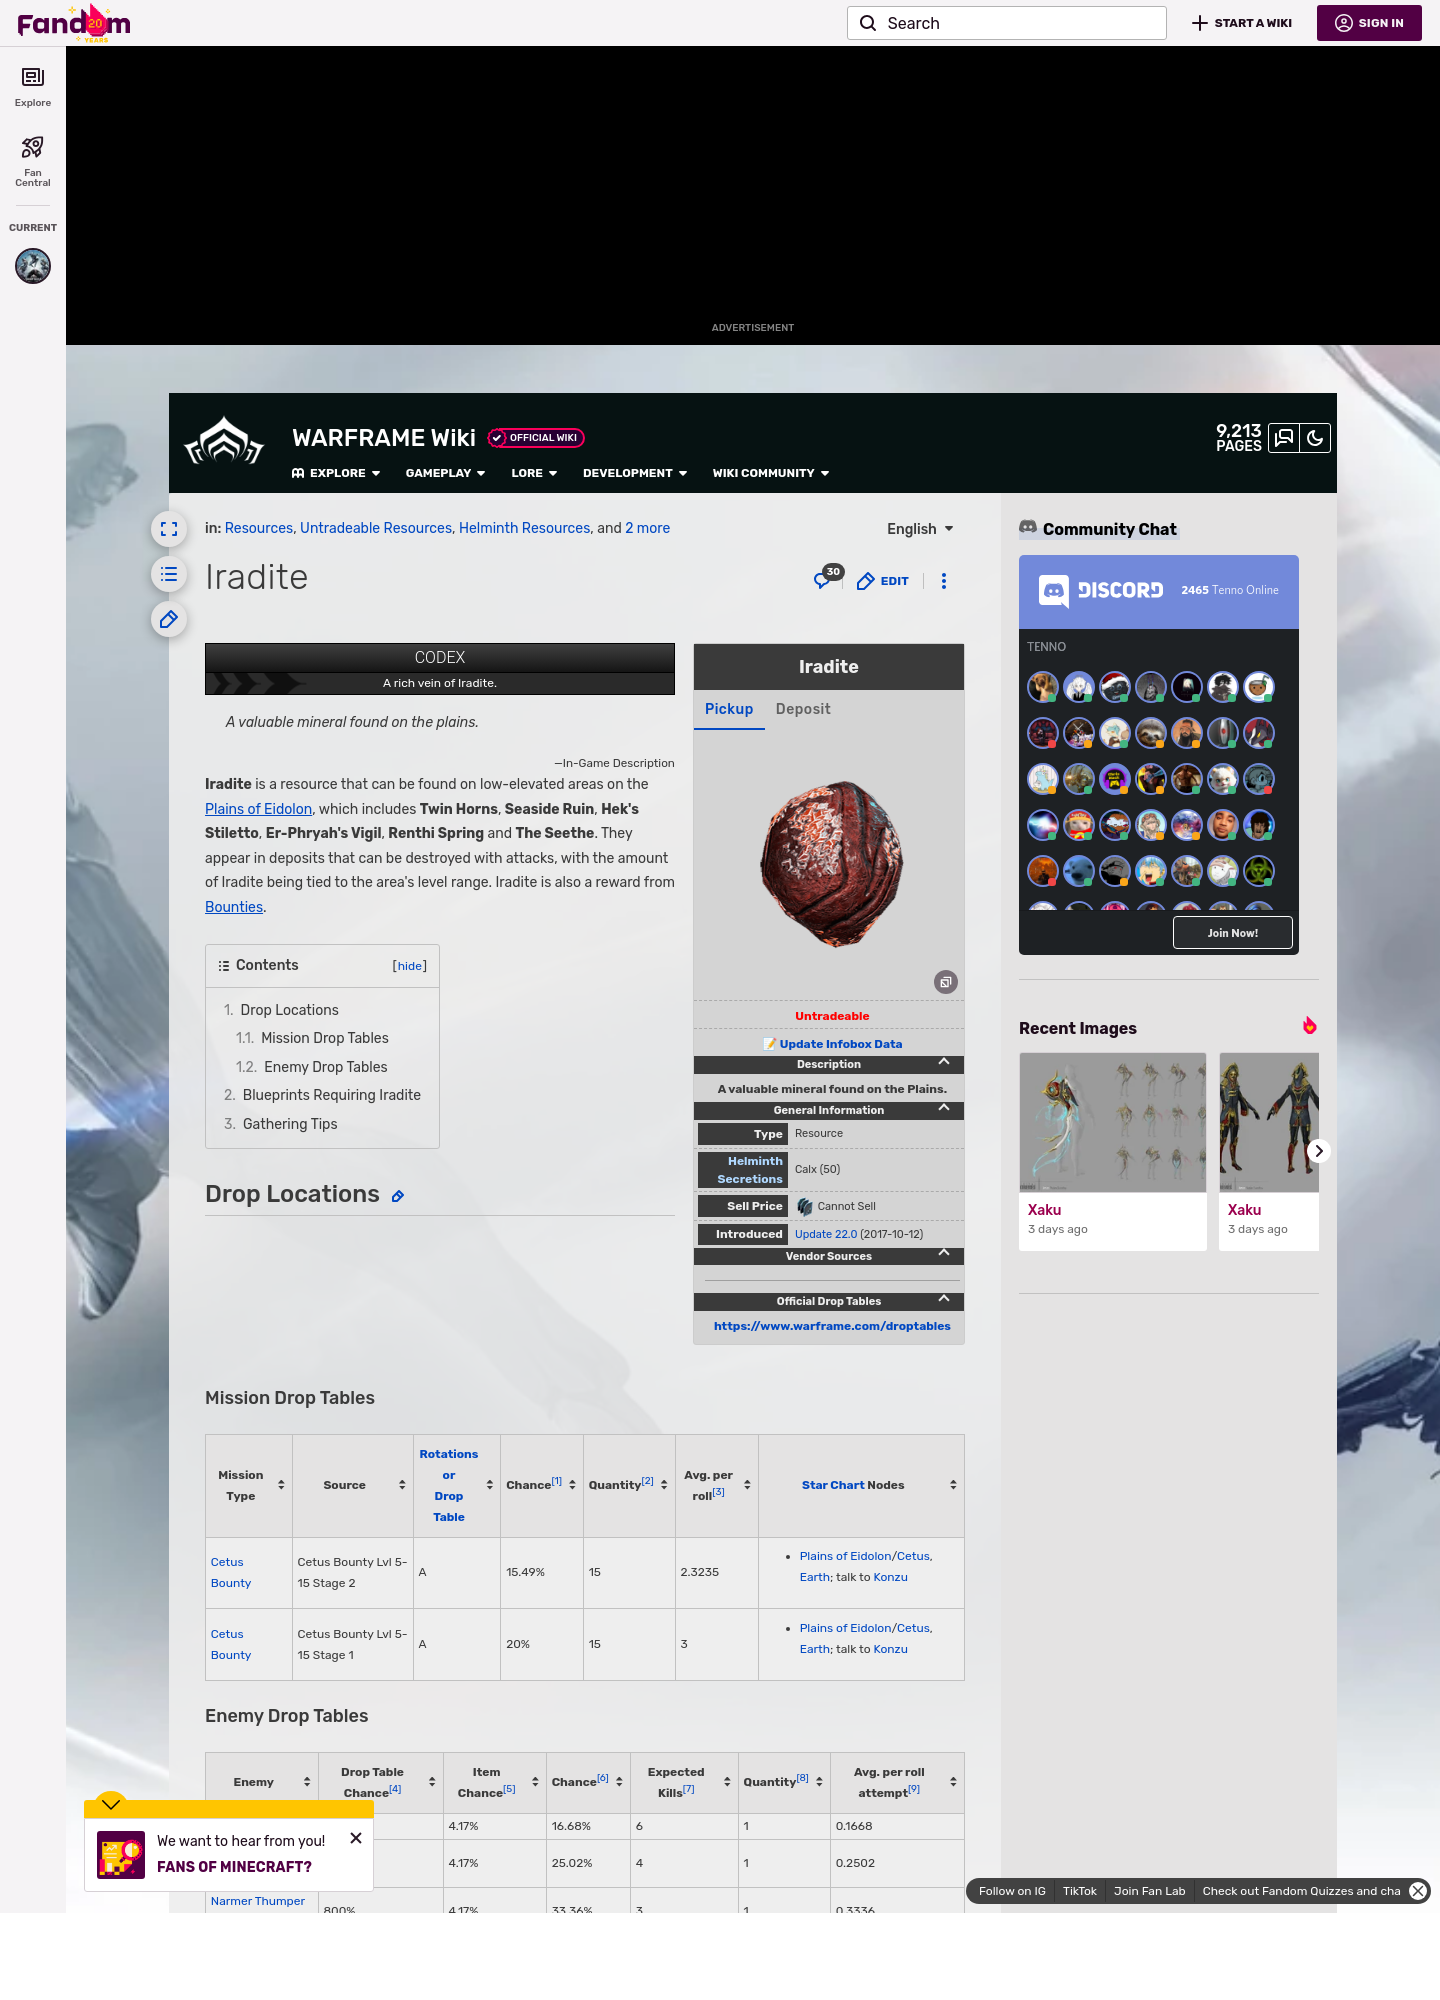
Task: Click the image gallery icon on Iradite picture
Action: [945, 982]
